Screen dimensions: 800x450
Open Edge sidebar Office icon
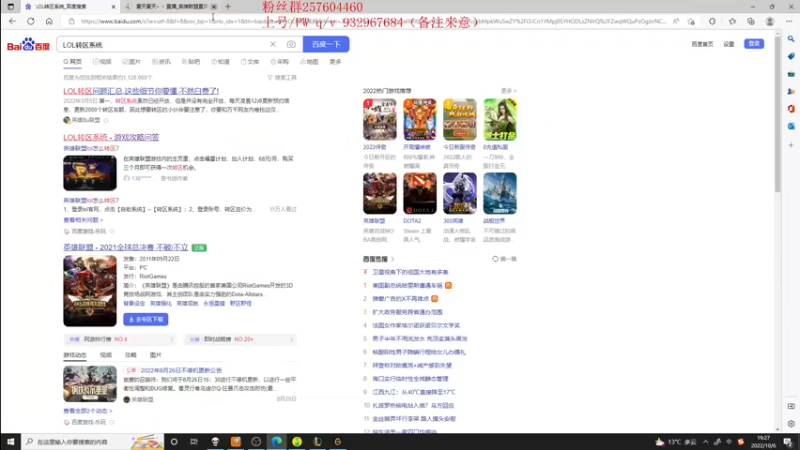point(791,109)
